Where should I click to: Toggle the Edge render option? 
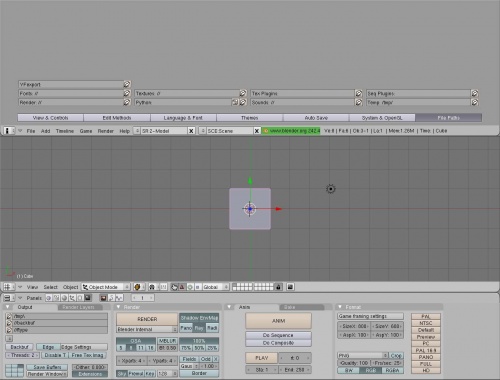(48, 347)
